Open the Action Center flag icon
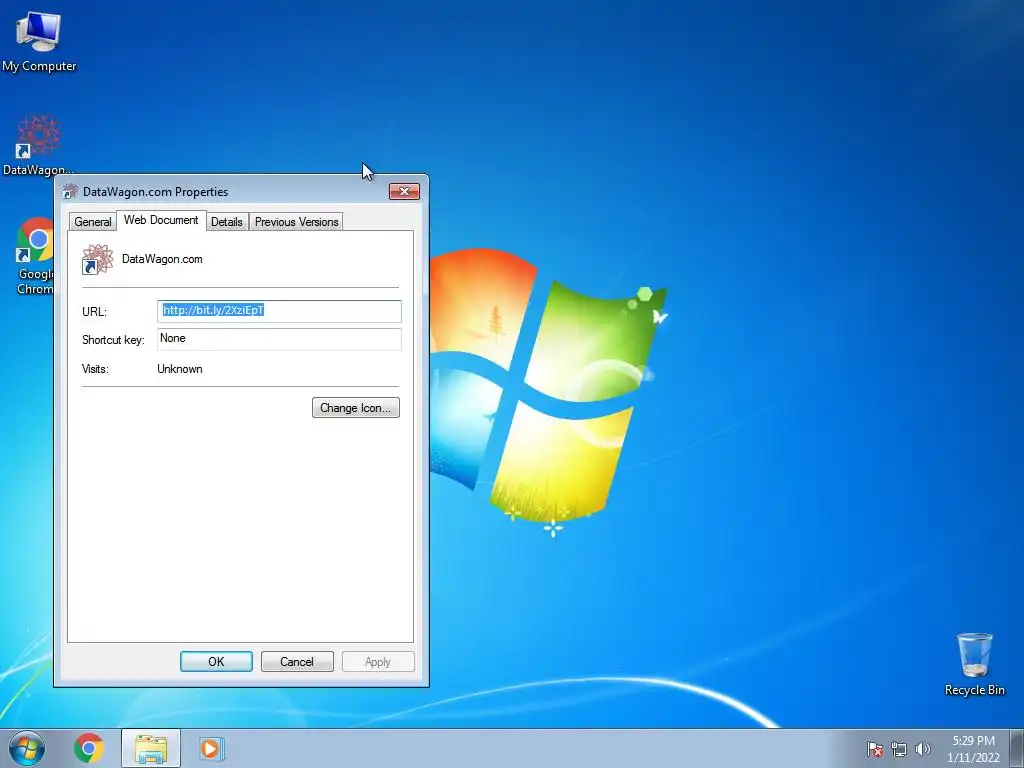Screen dimensions: 1024x768 tap(875, 749)
